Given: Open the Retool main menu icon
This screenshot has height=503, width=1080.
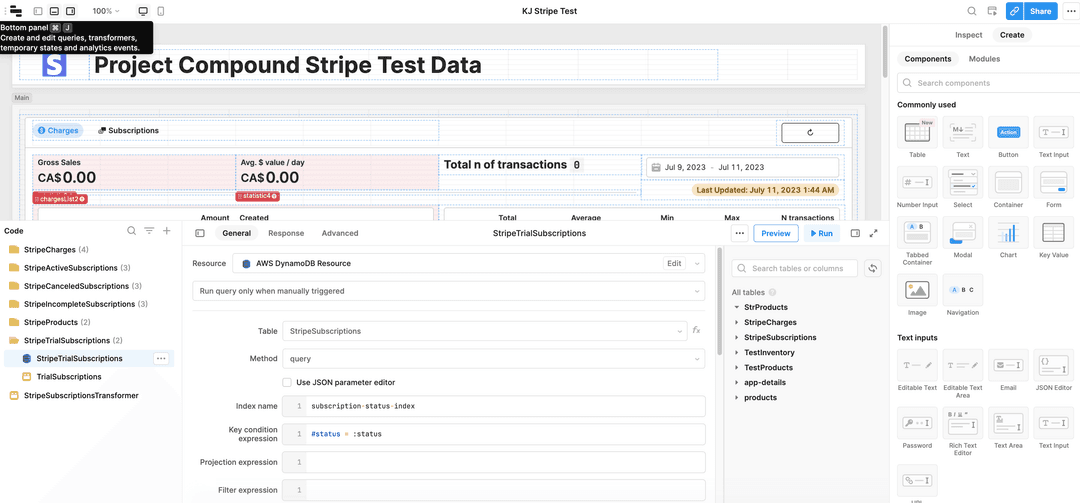Looking at the screenshot, I should click(x=16, y=11).
